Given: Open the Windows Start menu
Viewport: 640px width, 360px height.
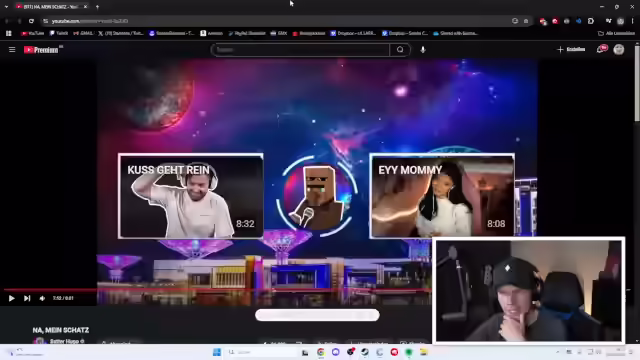Looking at the screenshot, I should tap(217, 352).
